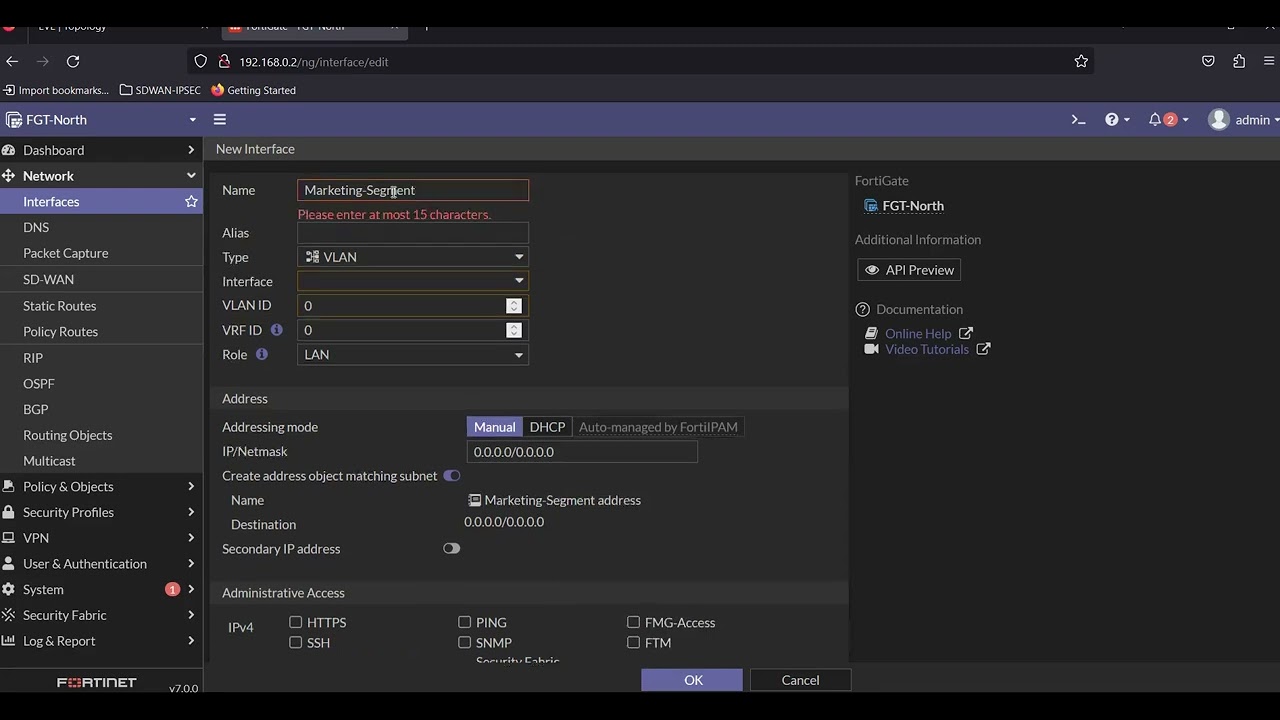Click the Alias input field
Viewport: 1280px width, 720px height.
pyautogui.click(x=413, y=233)
